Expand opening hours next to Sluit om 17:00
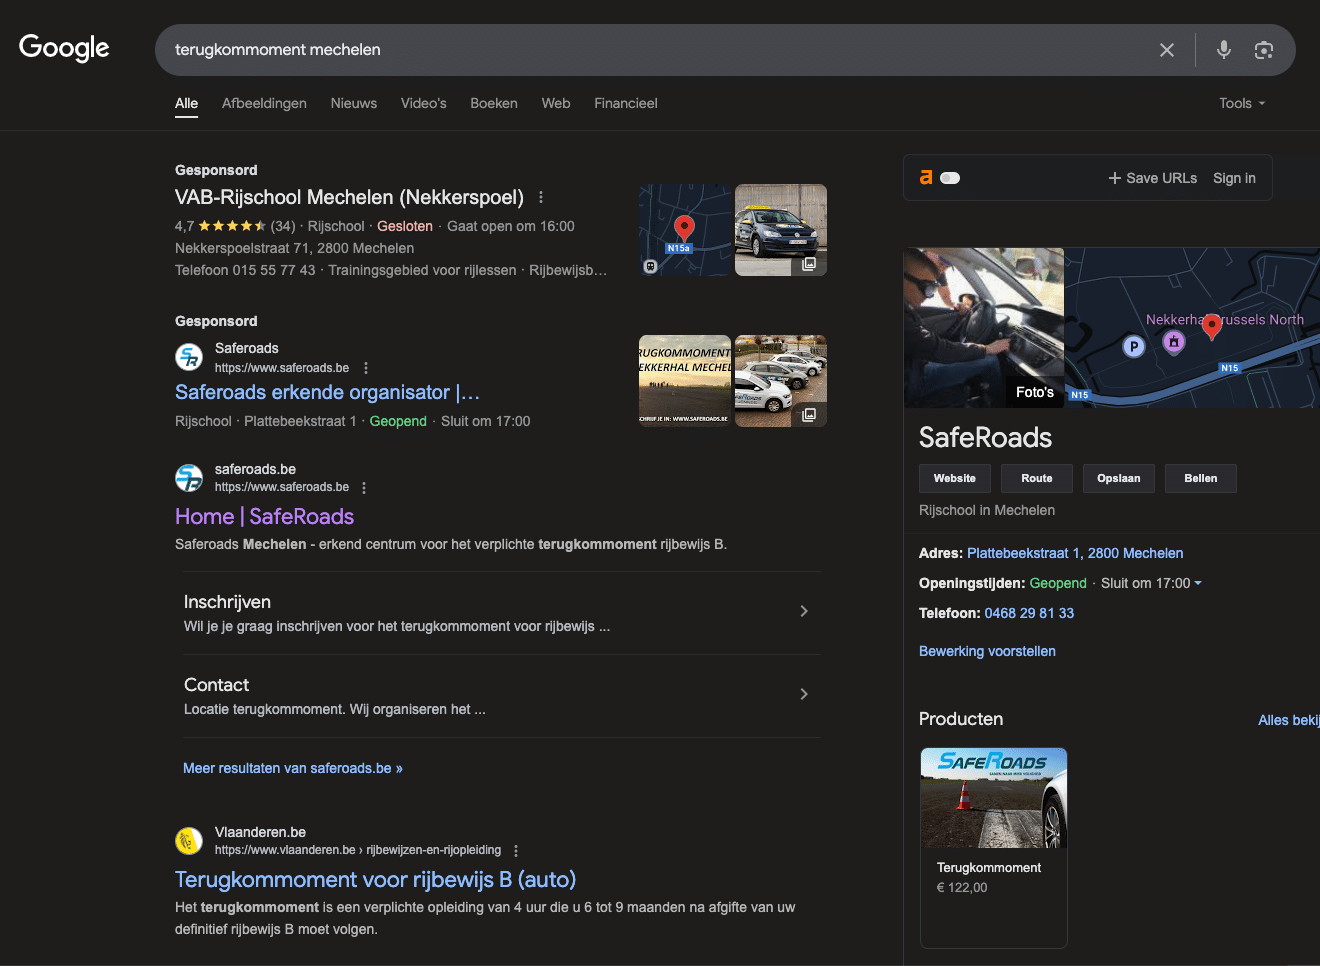The image size is (1320, 966). point(1198,583)
